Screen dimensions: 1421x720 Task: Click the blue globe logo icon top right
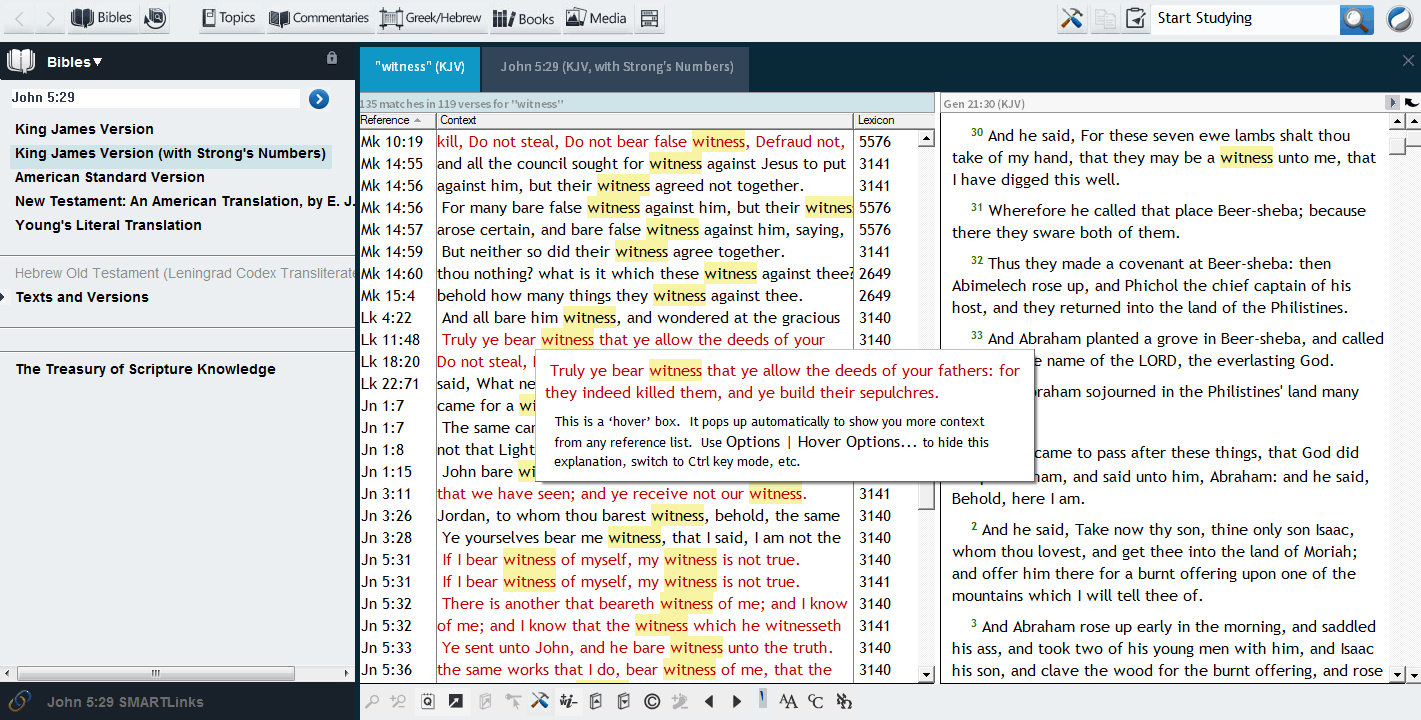click(1398, 19)
